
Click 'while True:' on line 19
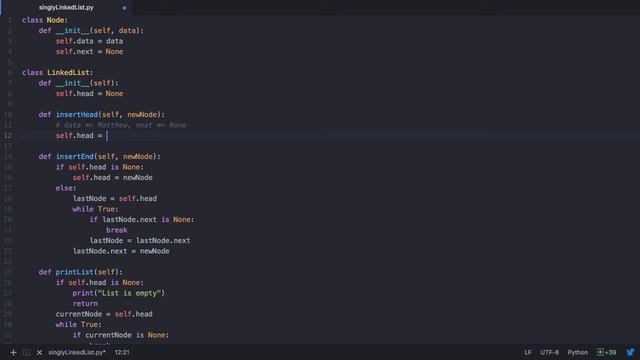point(96,209)
